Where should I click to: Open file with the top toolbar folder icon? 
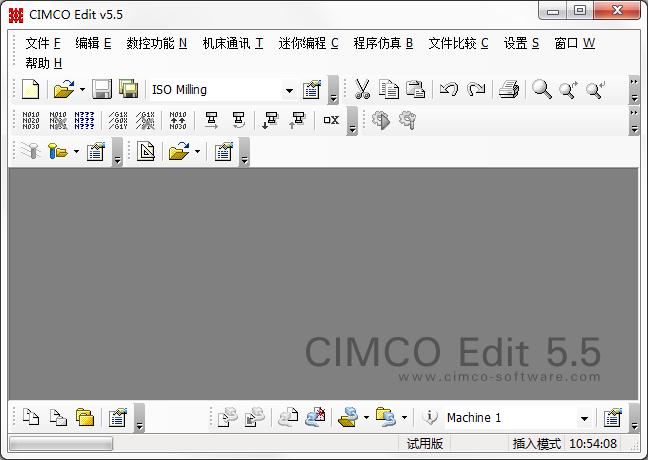pyautogui.click(x=64, y=89)
